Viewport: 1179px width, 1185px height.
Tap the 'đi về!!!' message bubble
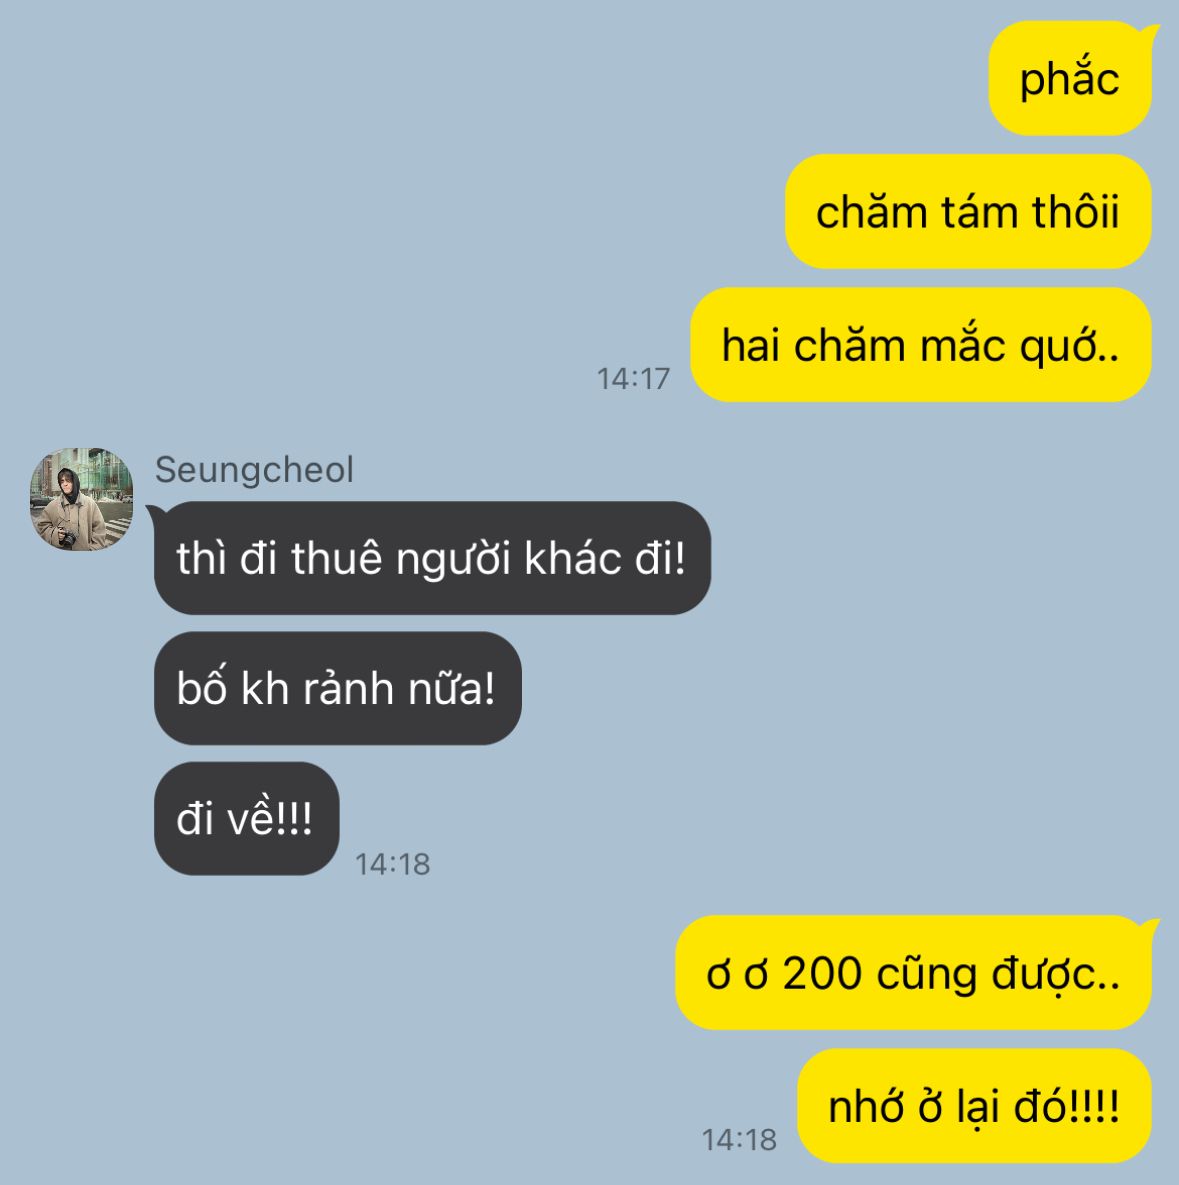pos(246,818)
